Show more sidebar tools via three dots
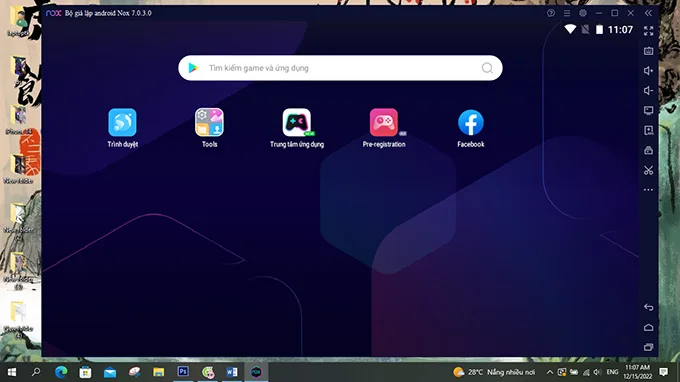Viewport: 680px width, 382px height. click(648, 190)
